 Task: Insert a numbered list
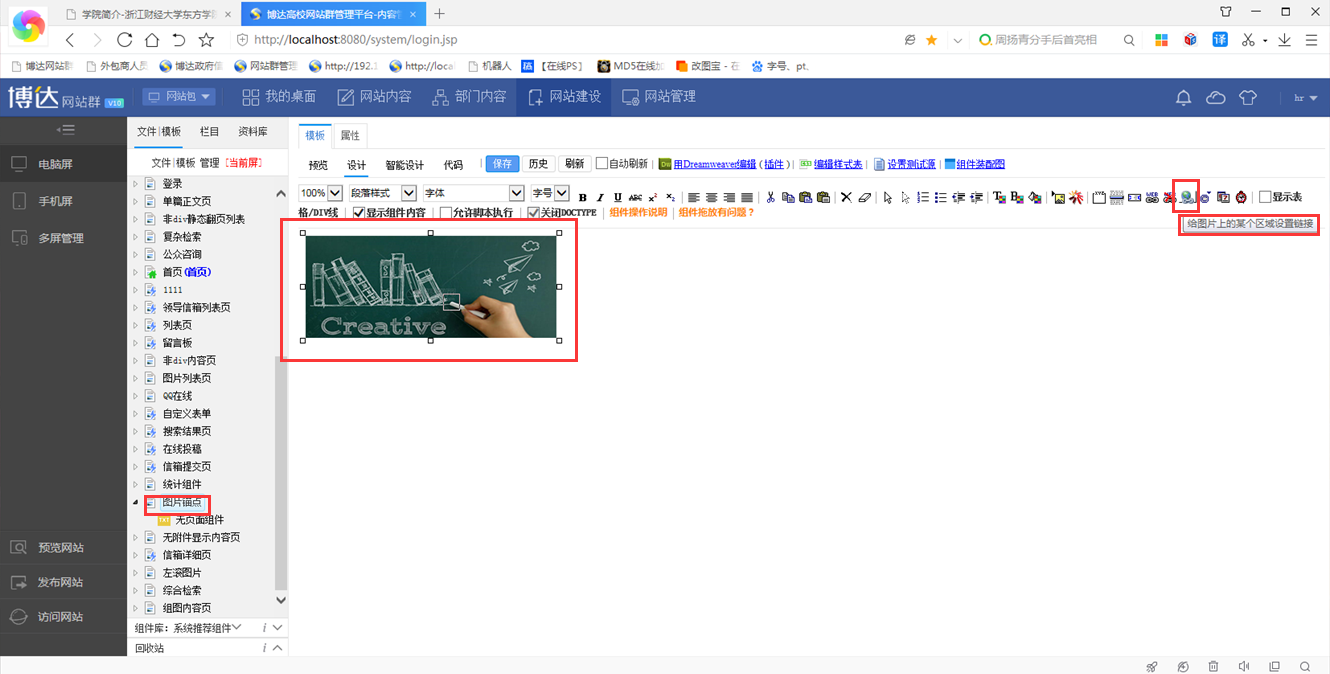coord(923,197)
